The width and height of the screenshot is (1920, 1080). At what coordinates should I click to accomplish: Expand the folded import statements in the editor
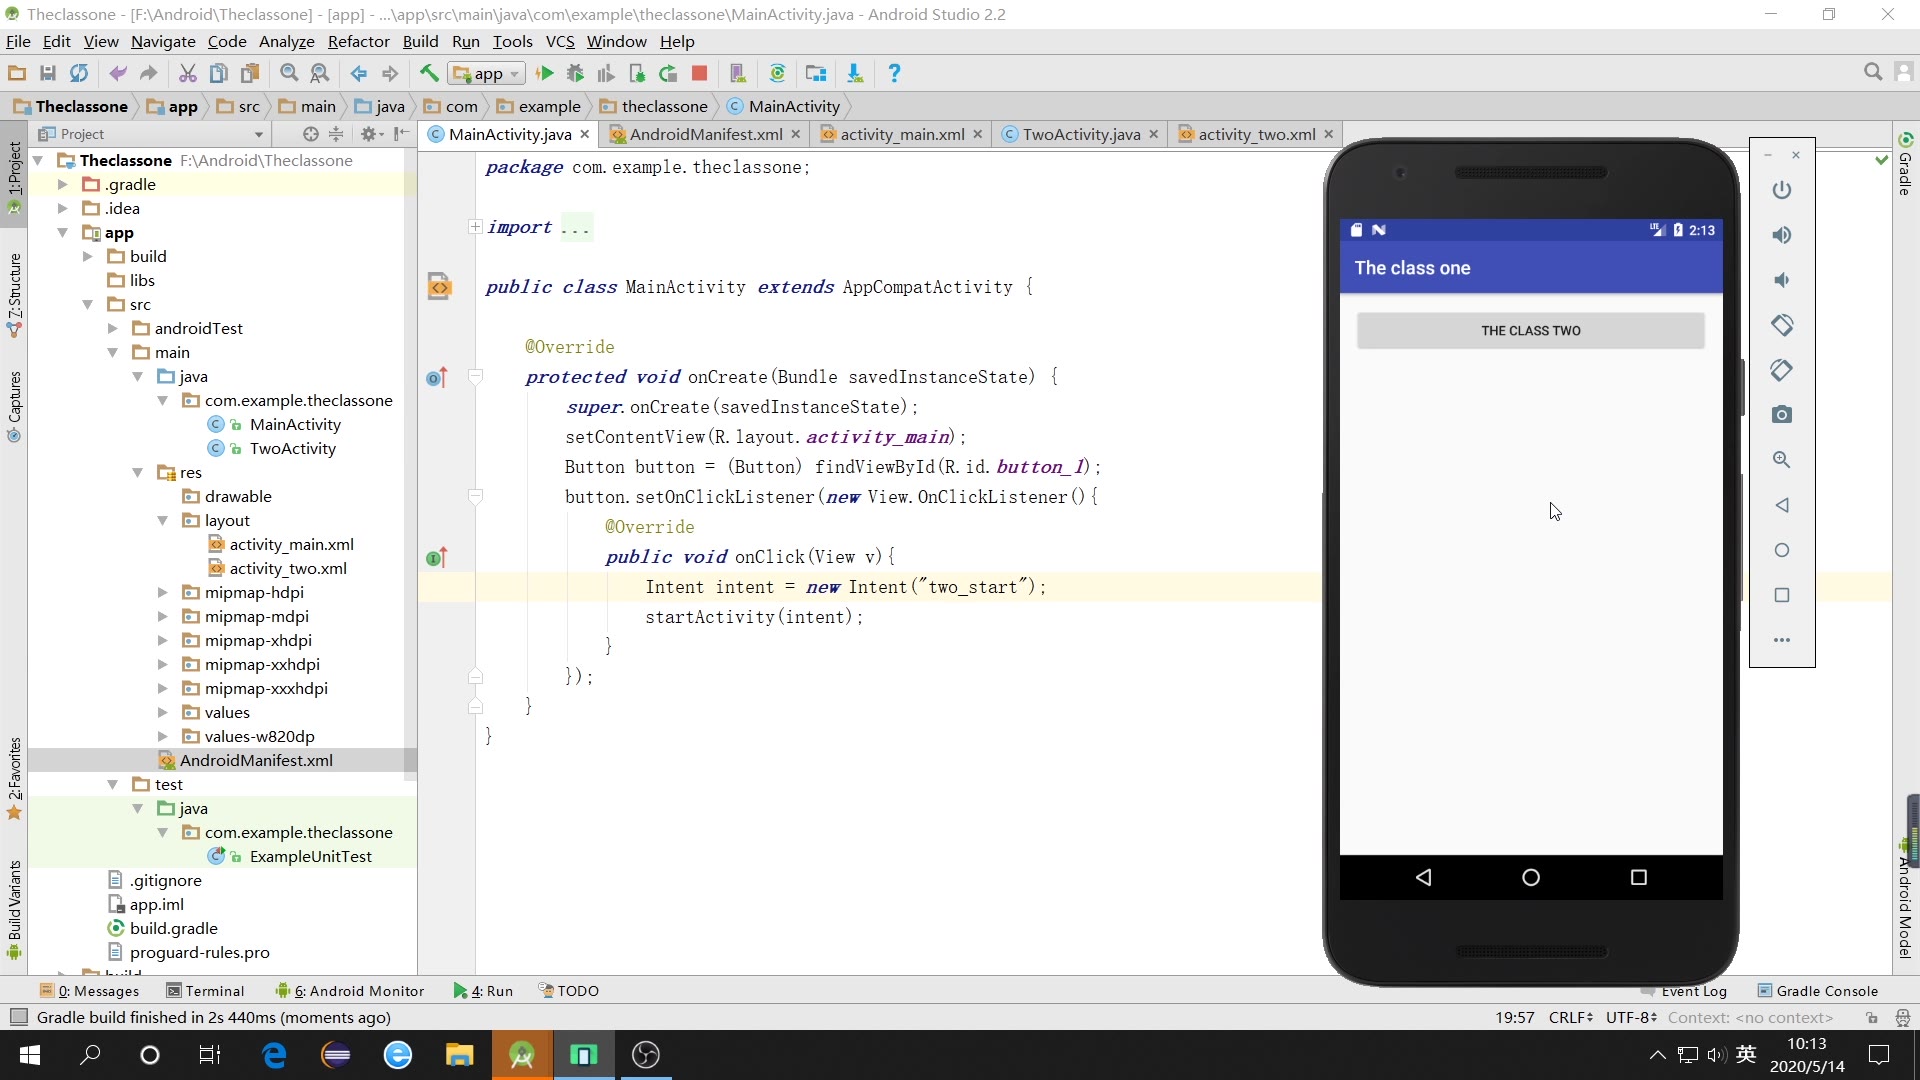point(475,227)
